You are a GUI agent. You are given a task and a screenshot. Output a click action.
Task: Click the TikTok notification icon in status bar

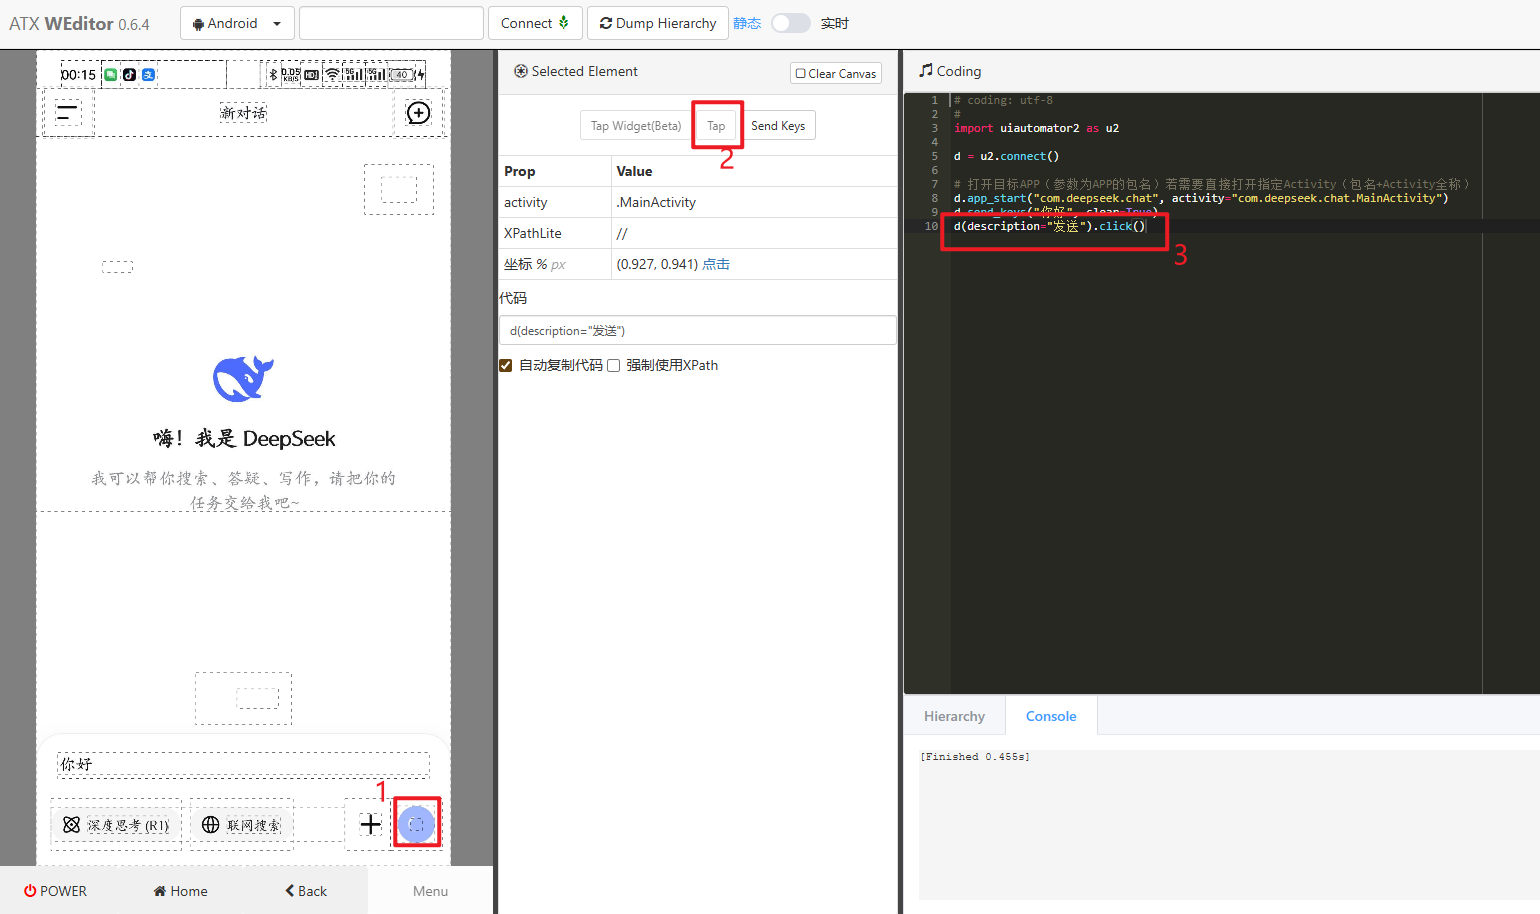coord(130,75)
